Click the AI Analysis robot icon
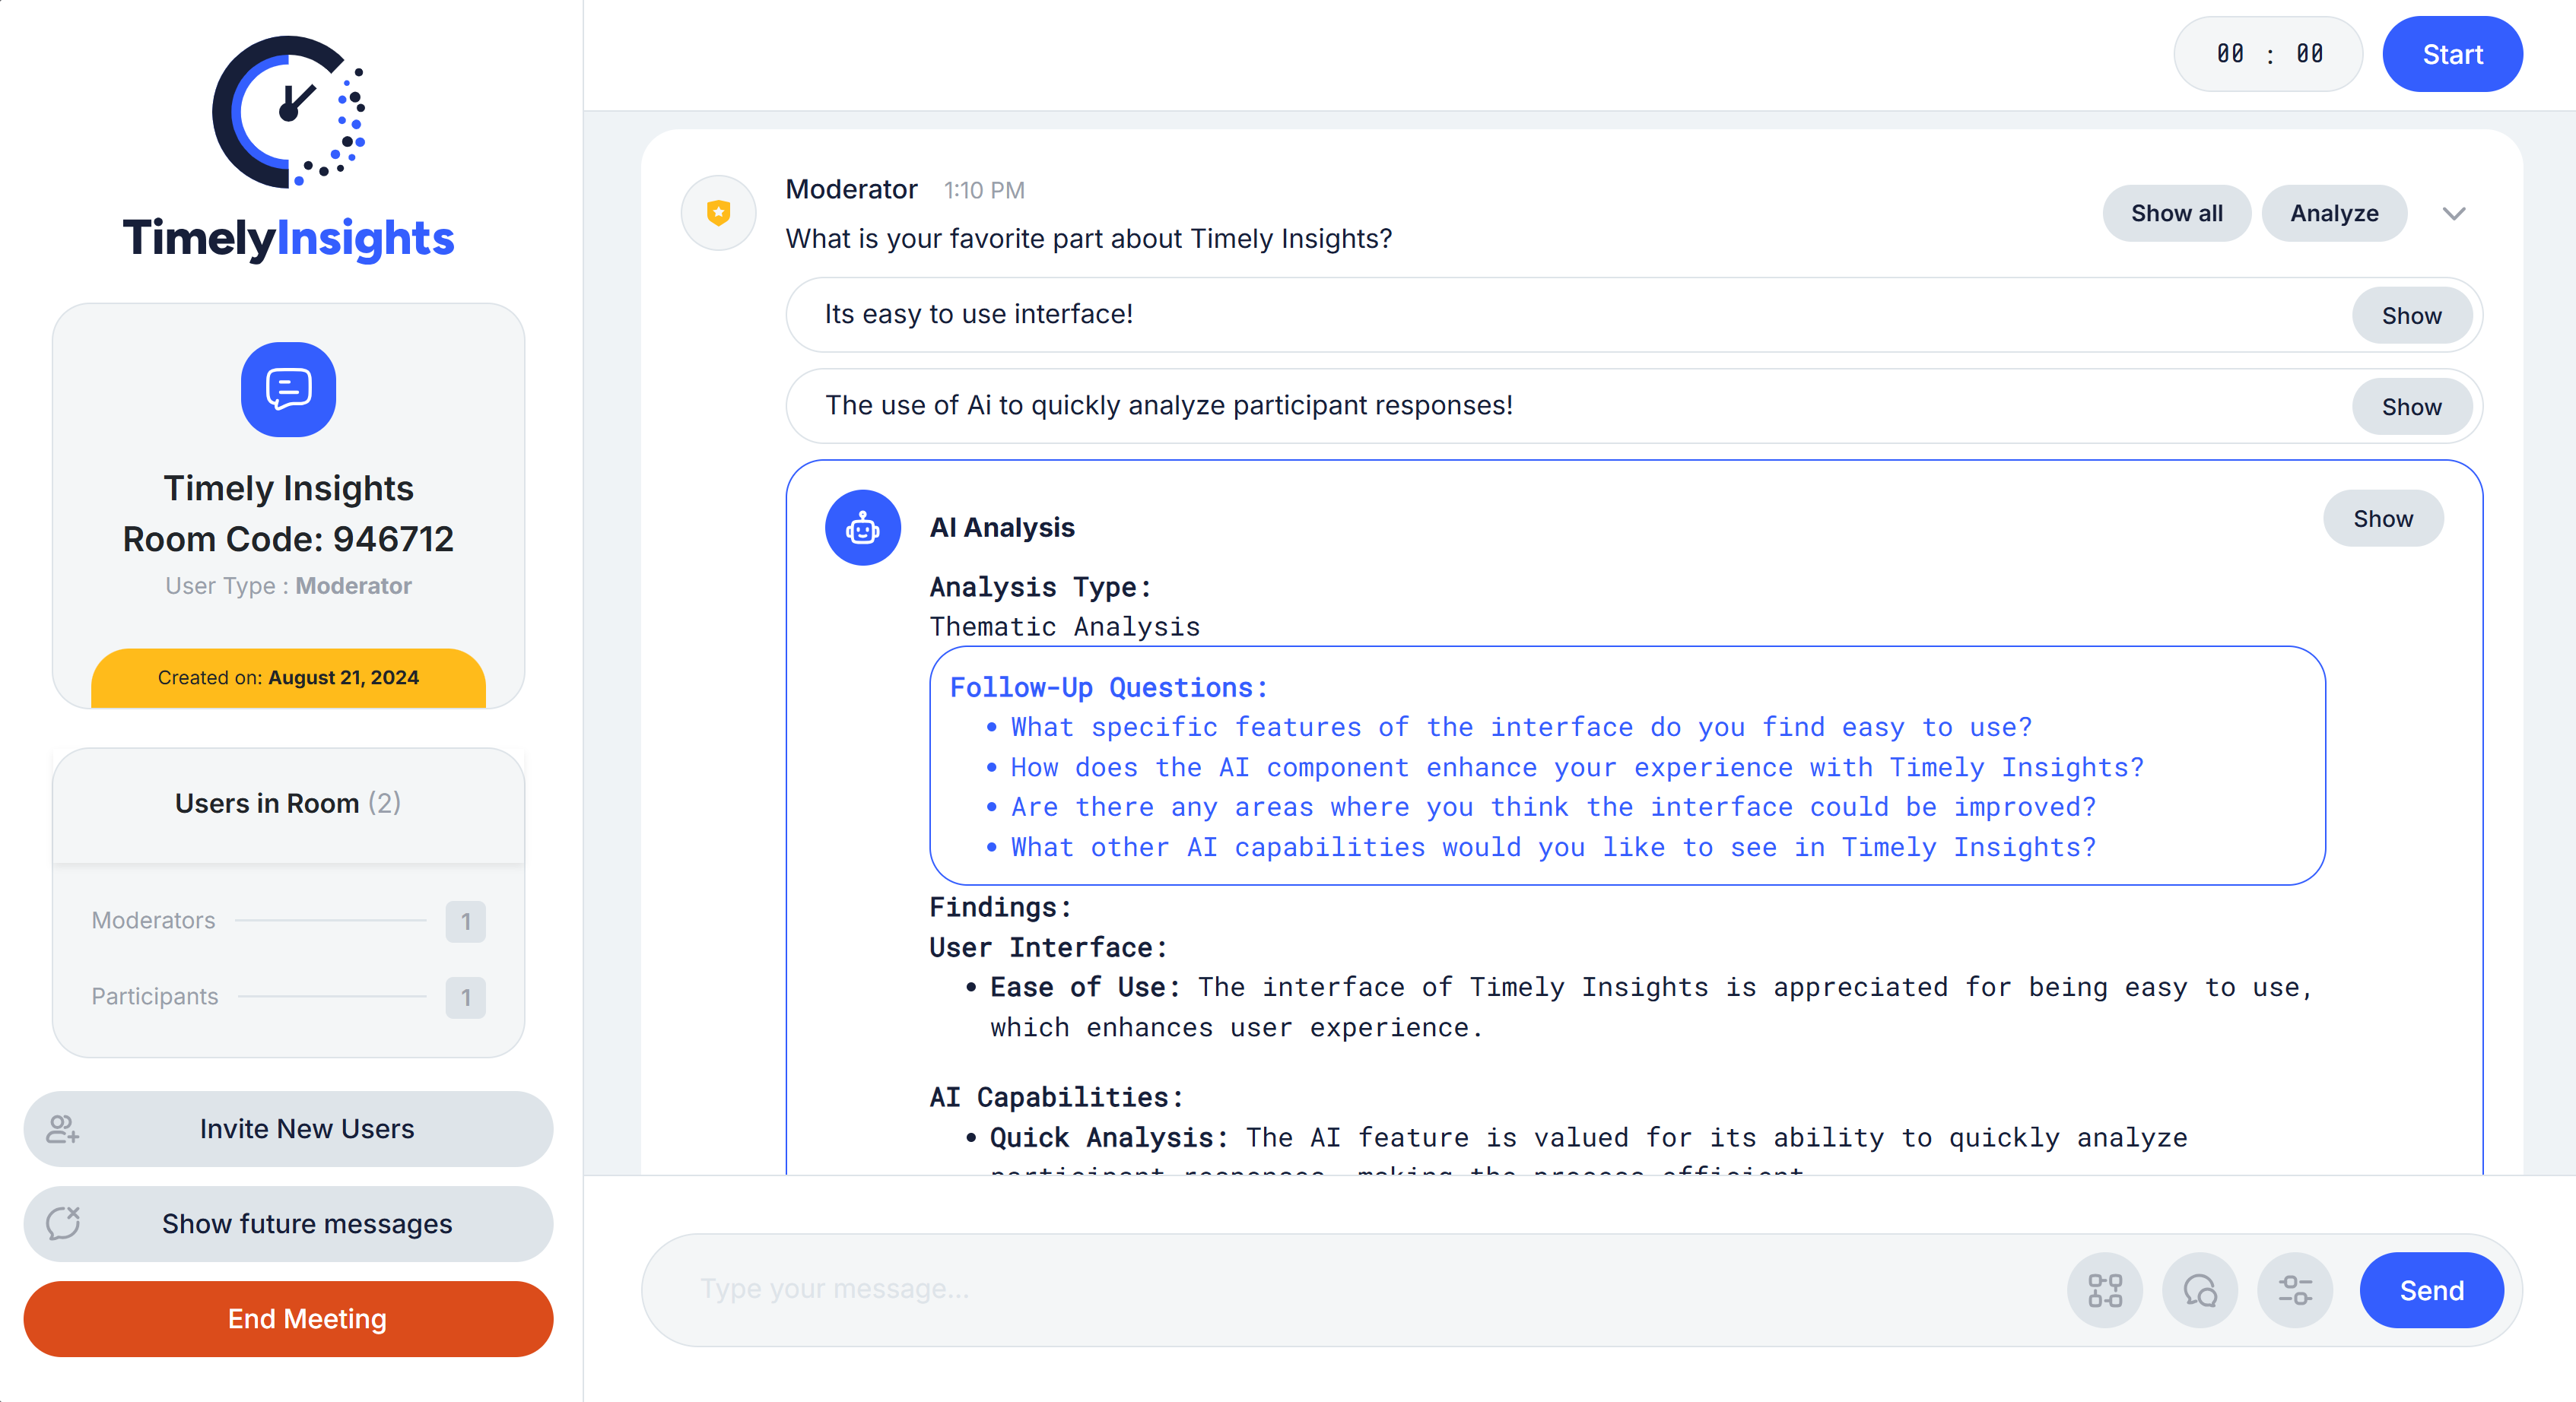Viewport: 2576px width, 1402px height. 862,527
